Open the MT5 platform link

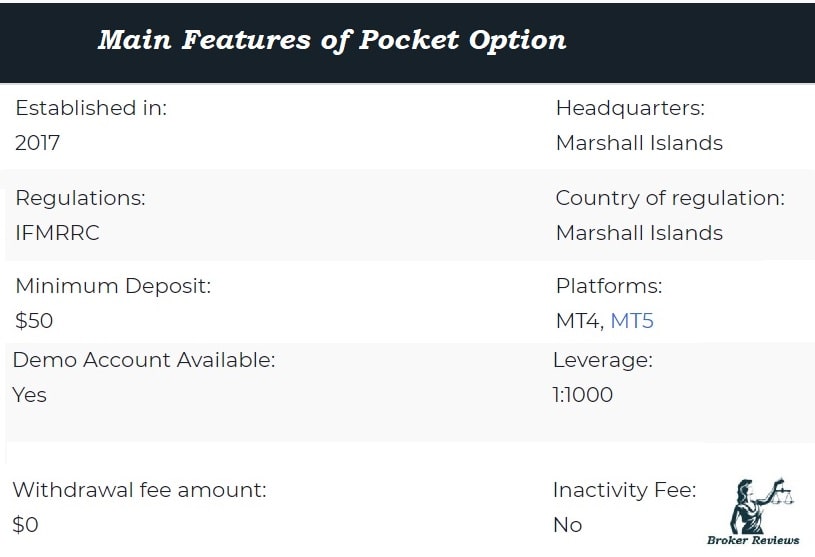tap(632, 321)
